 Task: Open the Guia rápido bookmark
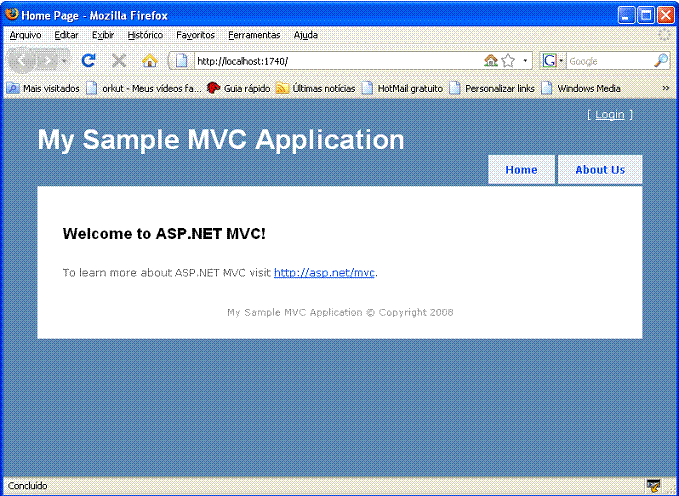(x=238, y=88)
